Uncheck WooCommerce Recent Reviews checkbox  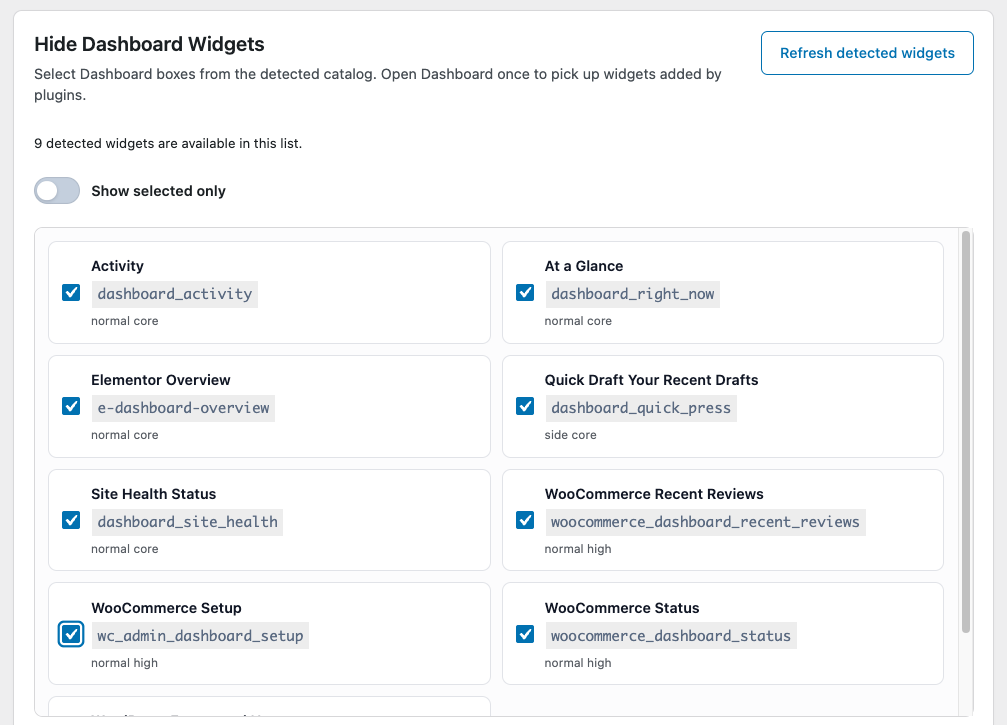tap(525, 520)
